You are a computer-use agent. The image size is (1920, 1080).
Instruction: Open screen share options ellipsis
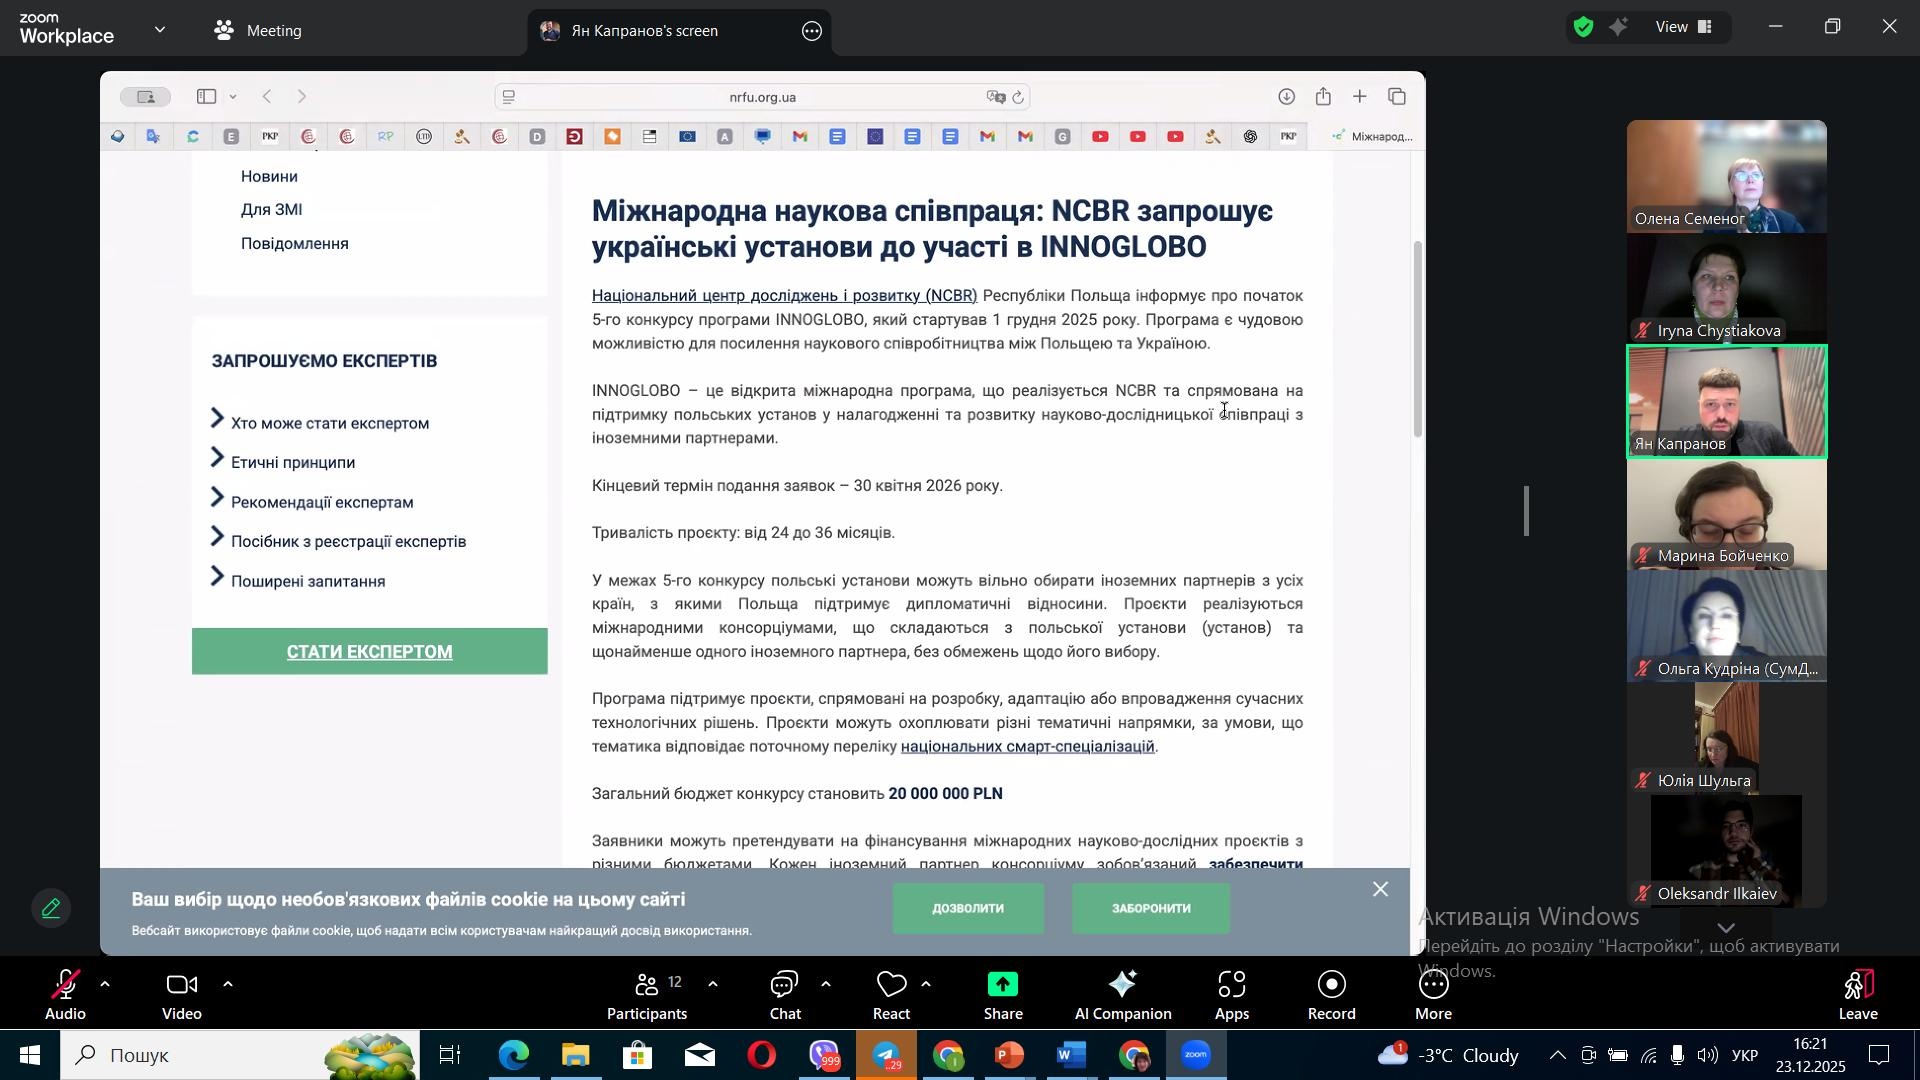click(x=812, y=31)
